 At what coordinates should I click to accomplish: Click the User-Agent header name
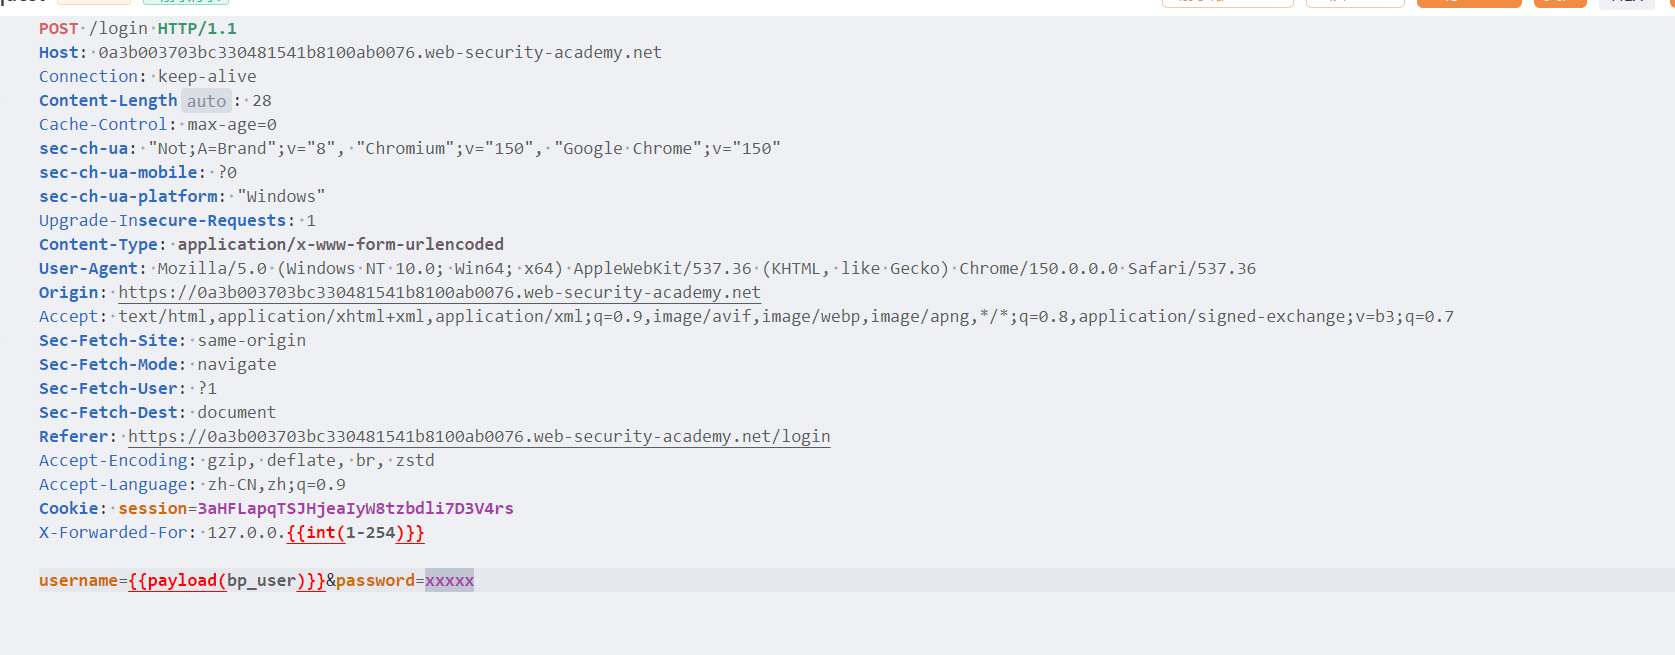[88, 269]
